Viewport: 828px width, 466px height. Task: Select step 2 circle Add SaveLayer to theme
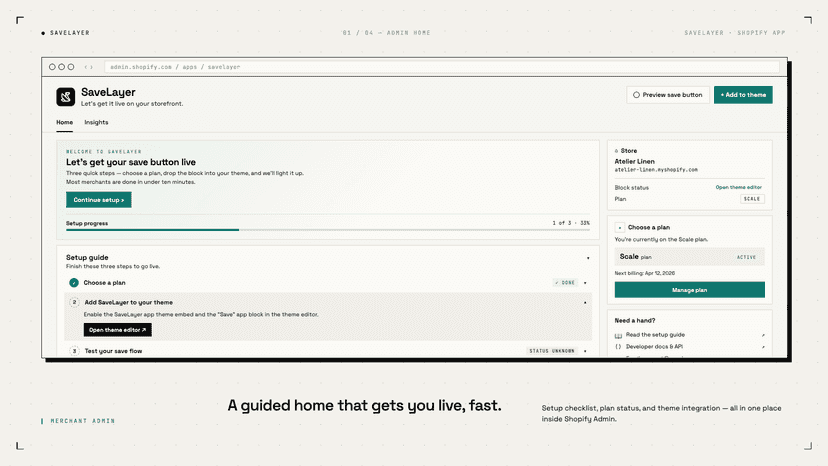click(x=74, y=302)
